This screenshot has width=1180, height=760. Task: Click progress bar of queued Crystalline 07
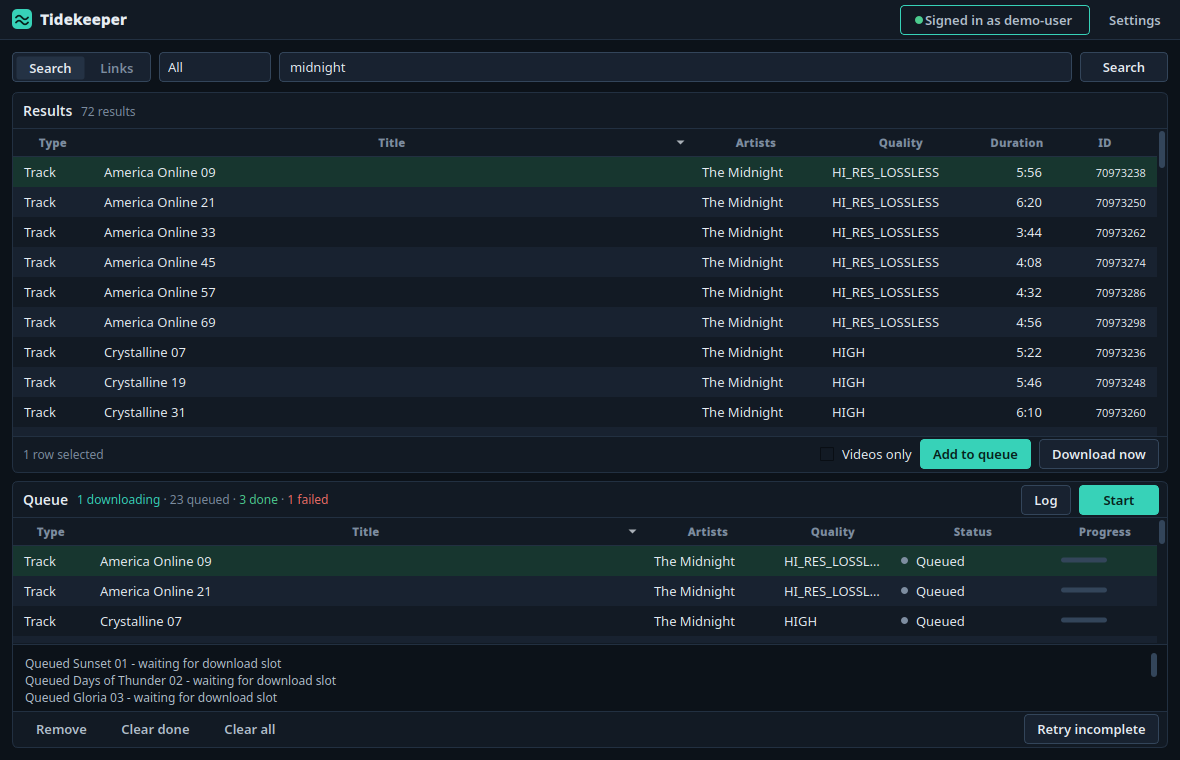tap(1084, 620)
